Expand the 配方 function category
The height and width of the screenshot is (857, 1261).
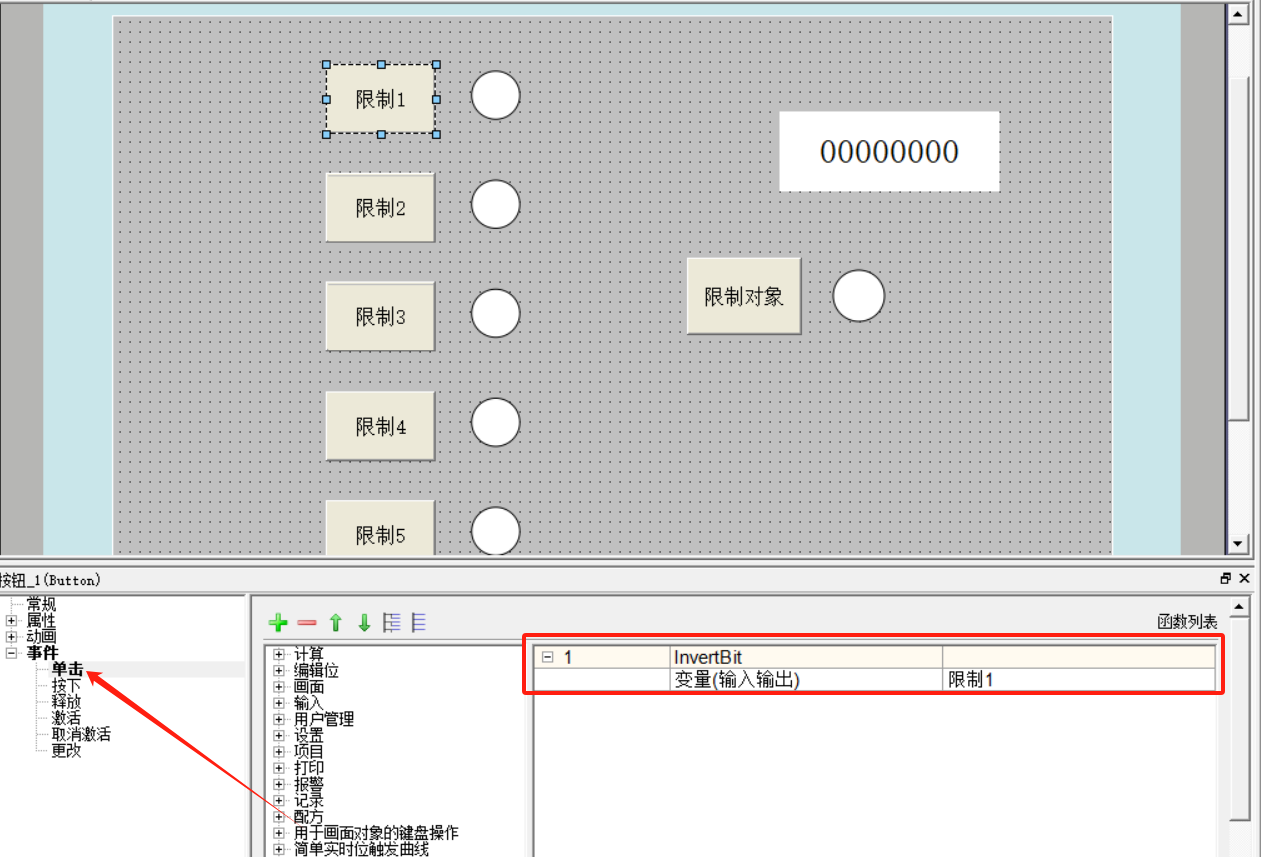tap(280, 817)
